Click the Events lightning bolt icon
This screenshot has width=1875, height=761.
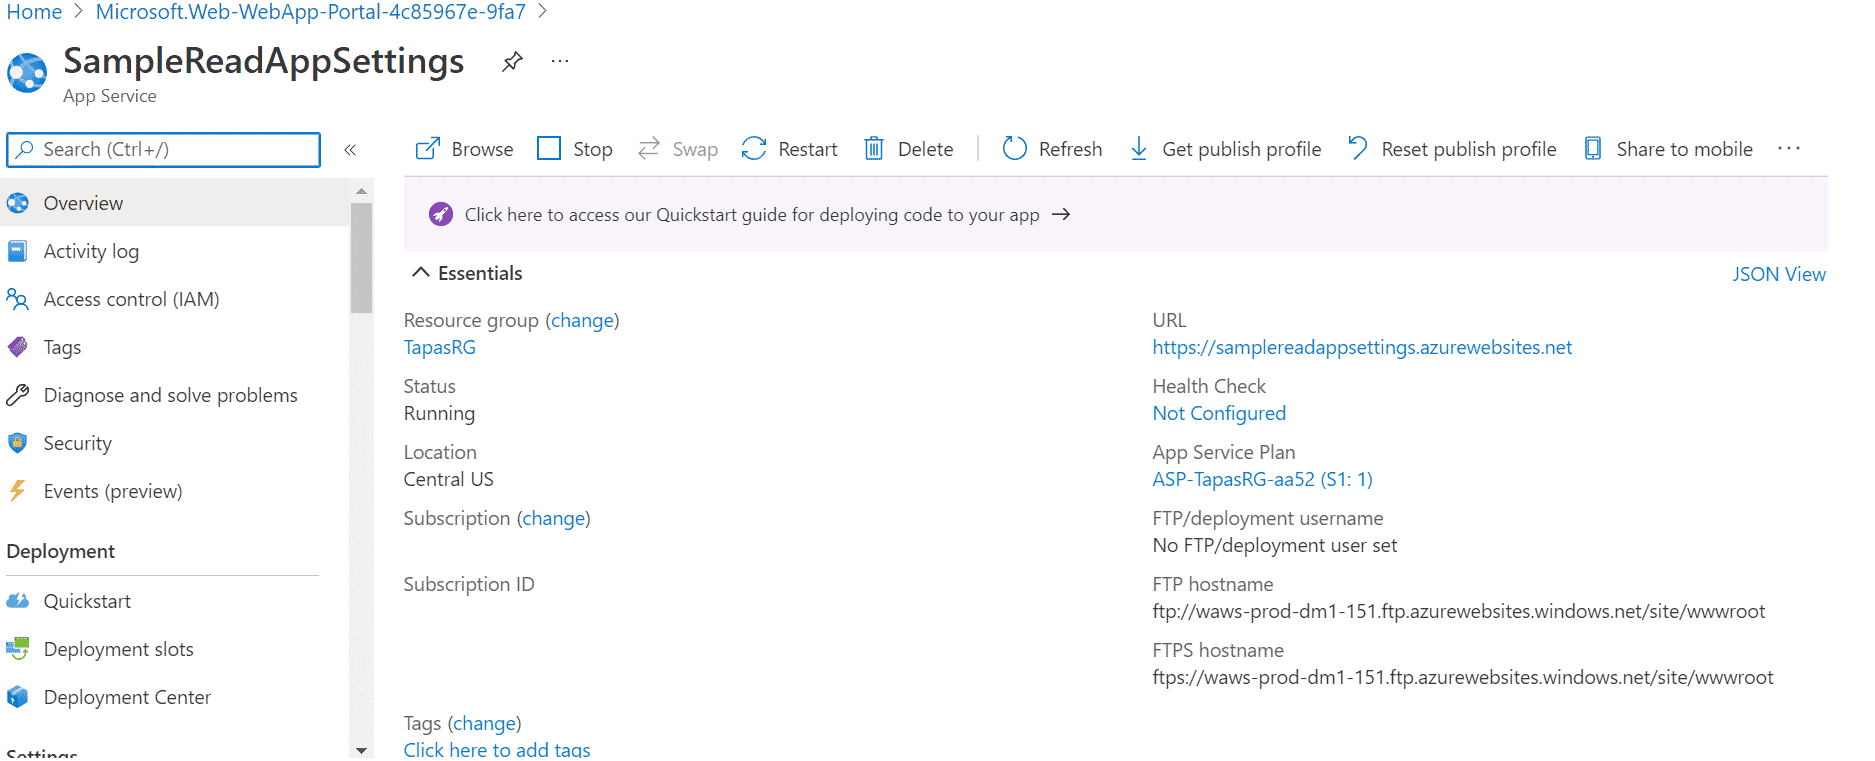tap(17, 491)
